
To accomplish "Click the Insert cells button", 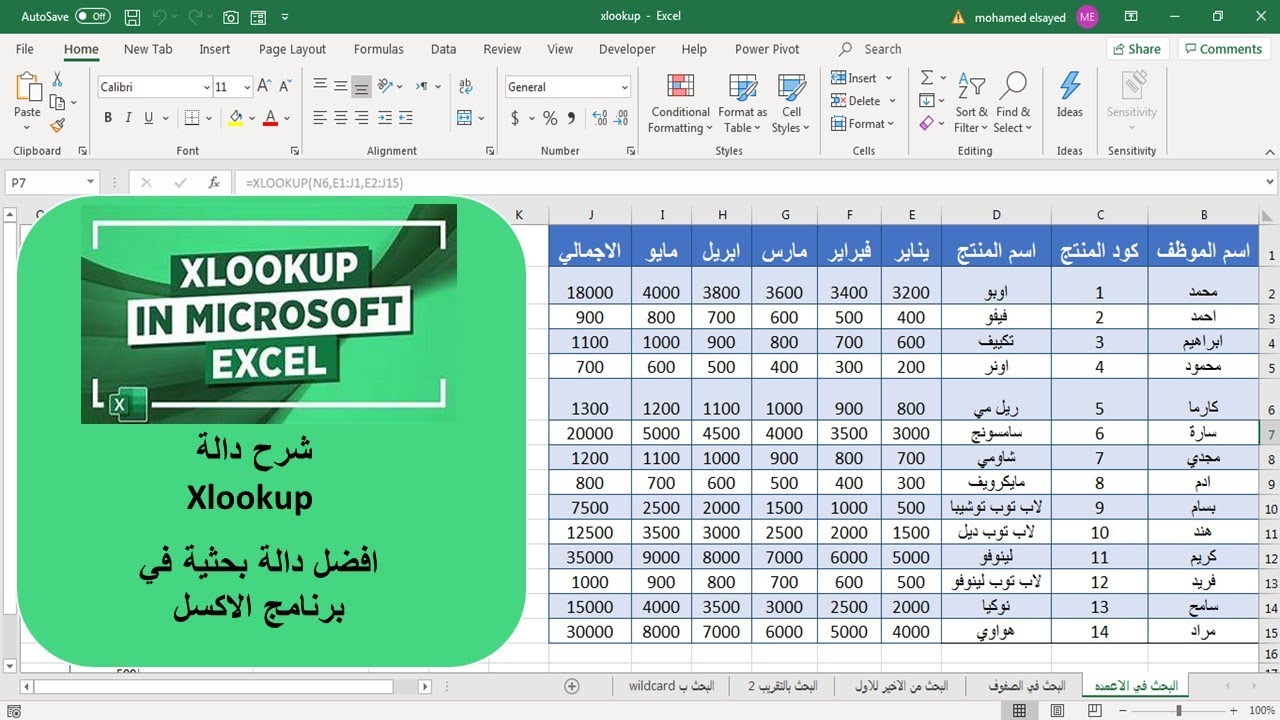I will (x=860, y=78).
